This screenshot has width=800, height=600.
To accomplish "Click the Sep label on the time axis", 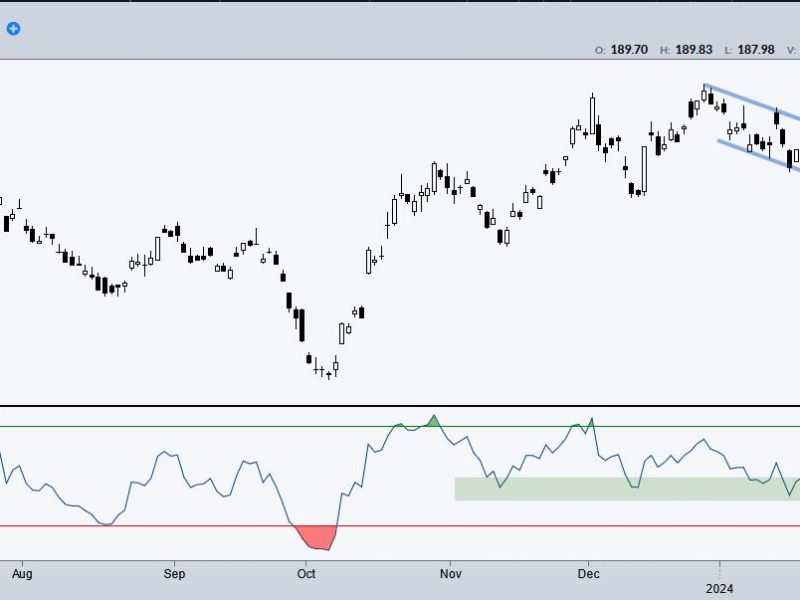I will pyautogui.click(x=174, y=573).
